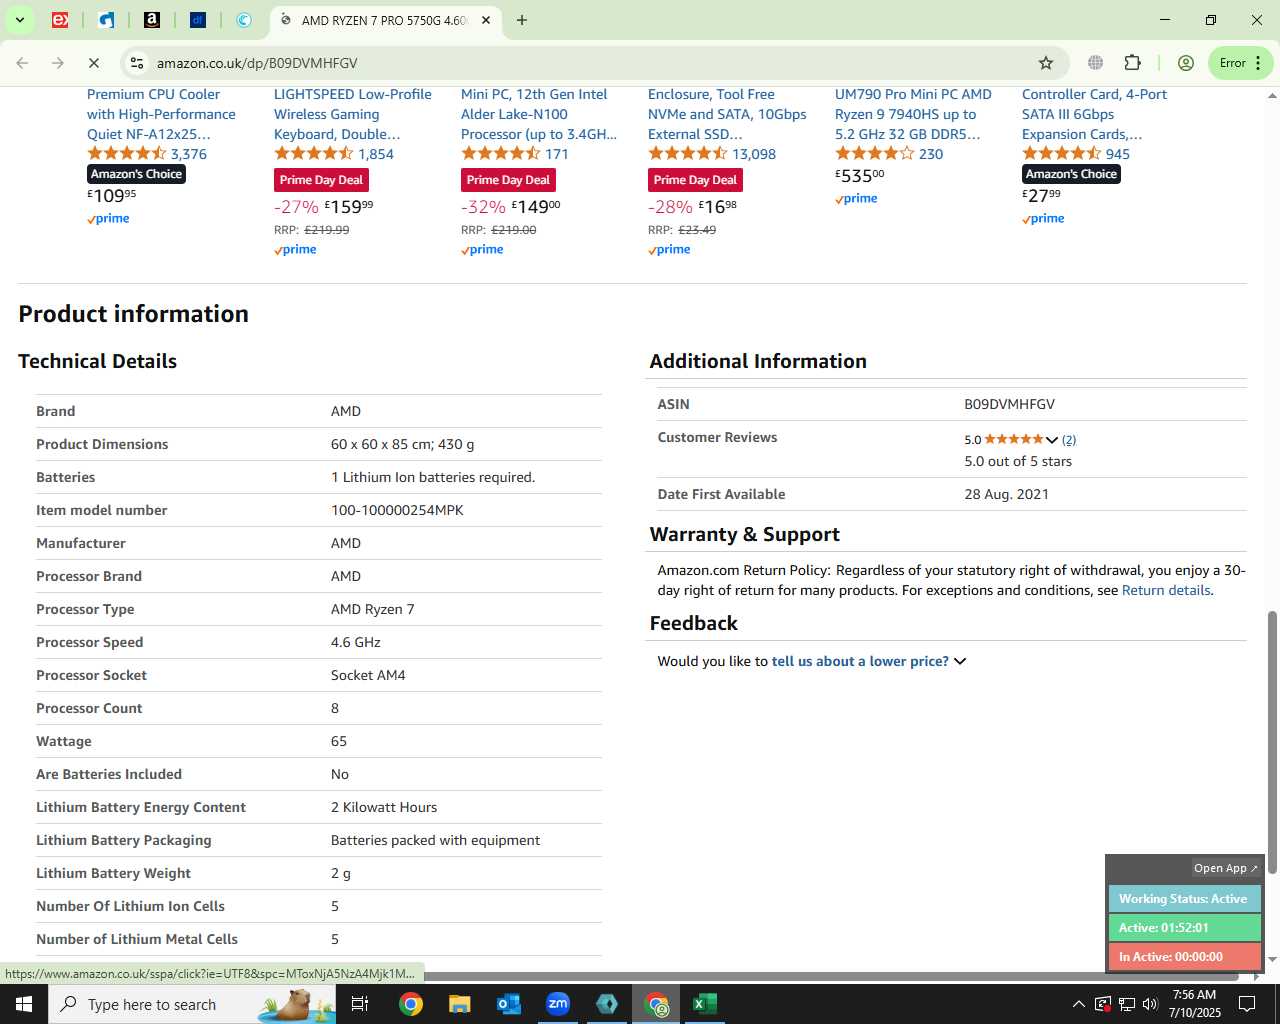The image size is (1280, 1024).
Task: Open the Chrome profile icon
Action: pos(1186,63)
